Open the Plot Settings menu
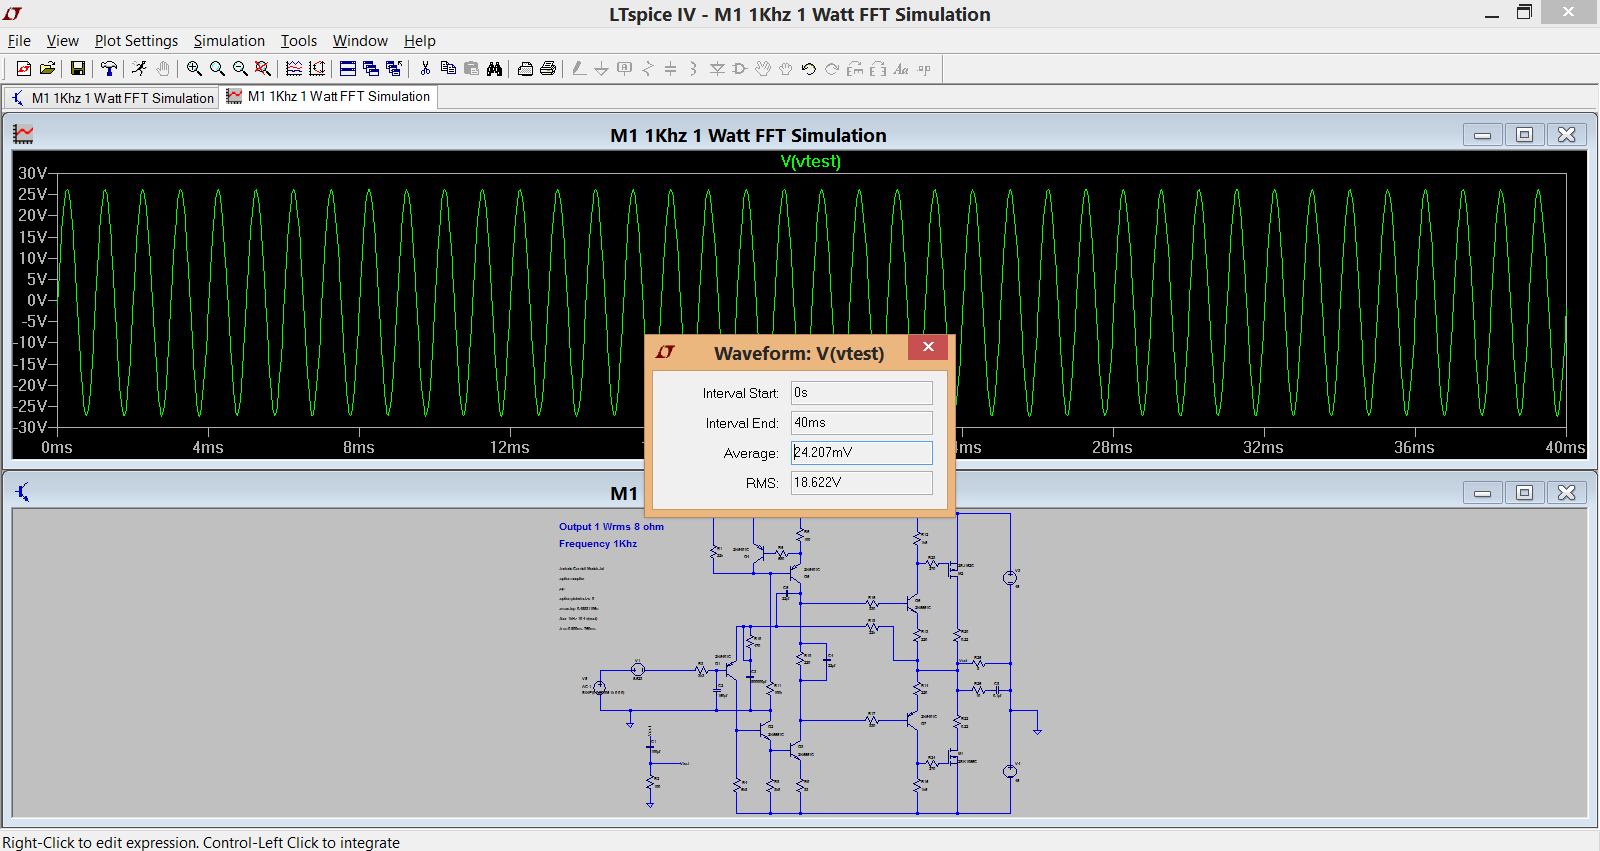 click(136, 41)
